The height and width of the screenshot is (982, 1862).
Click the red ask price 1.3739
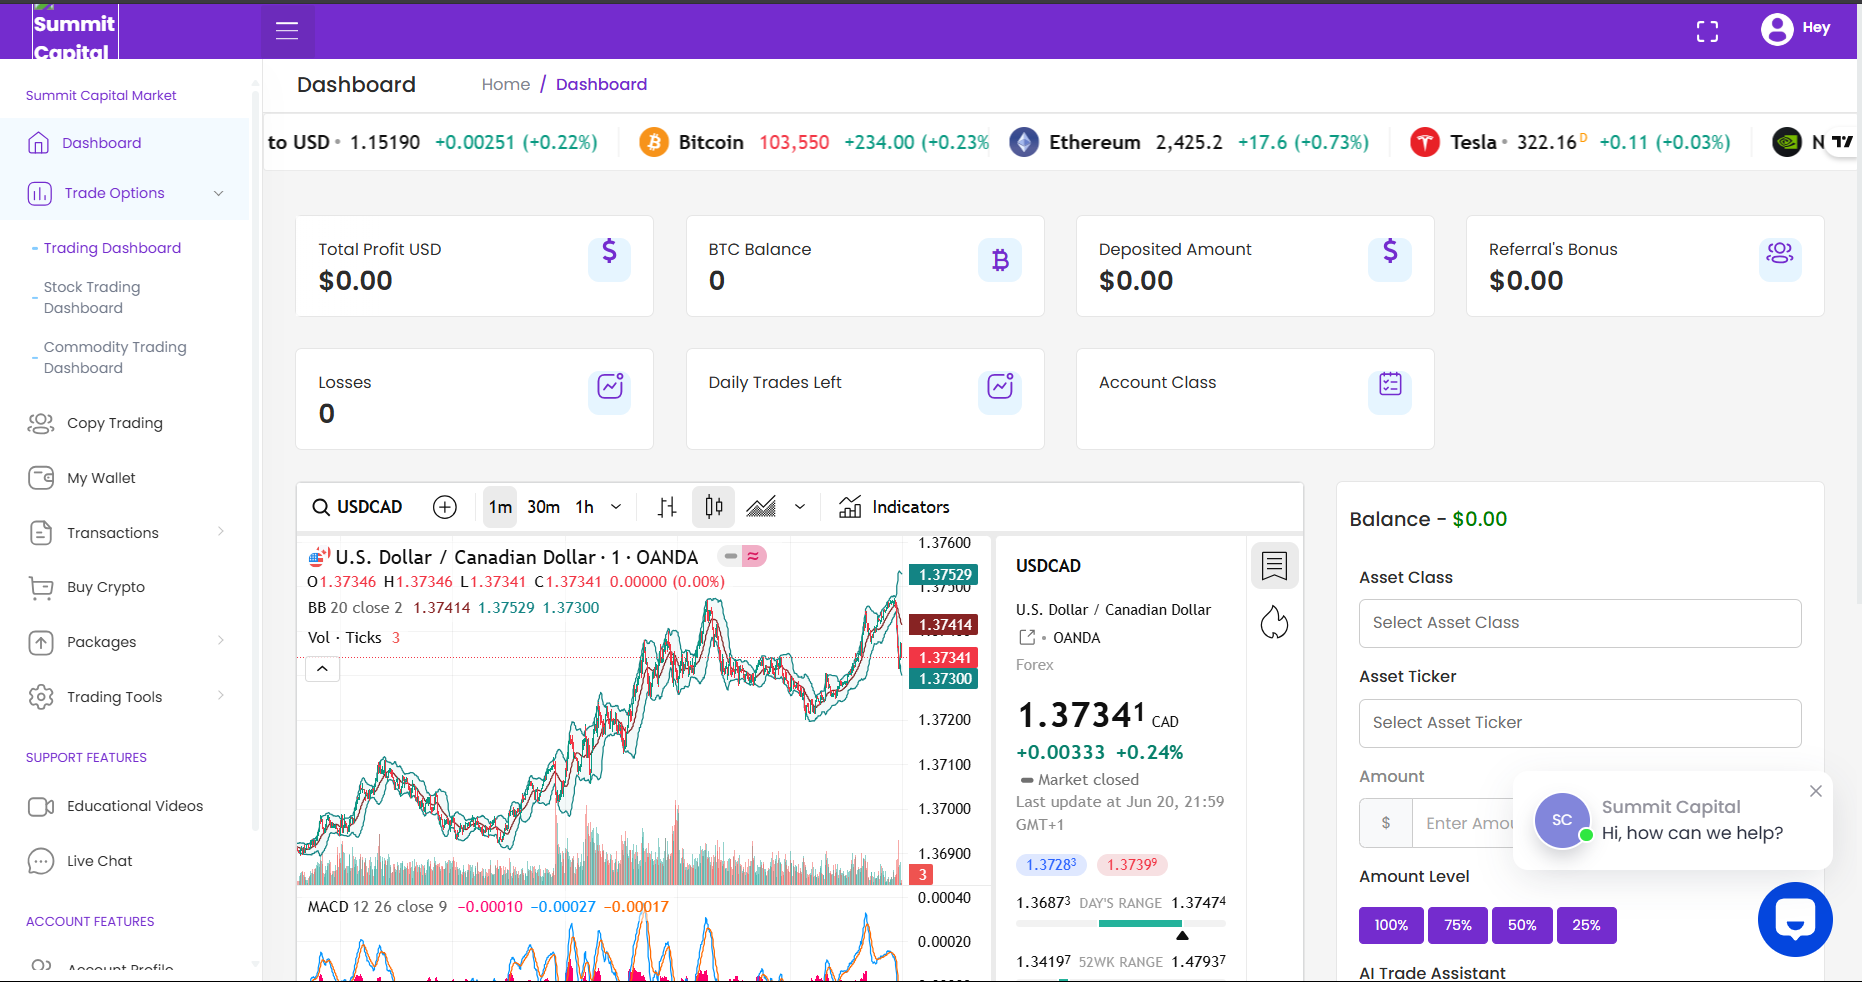pos(1132,864)
